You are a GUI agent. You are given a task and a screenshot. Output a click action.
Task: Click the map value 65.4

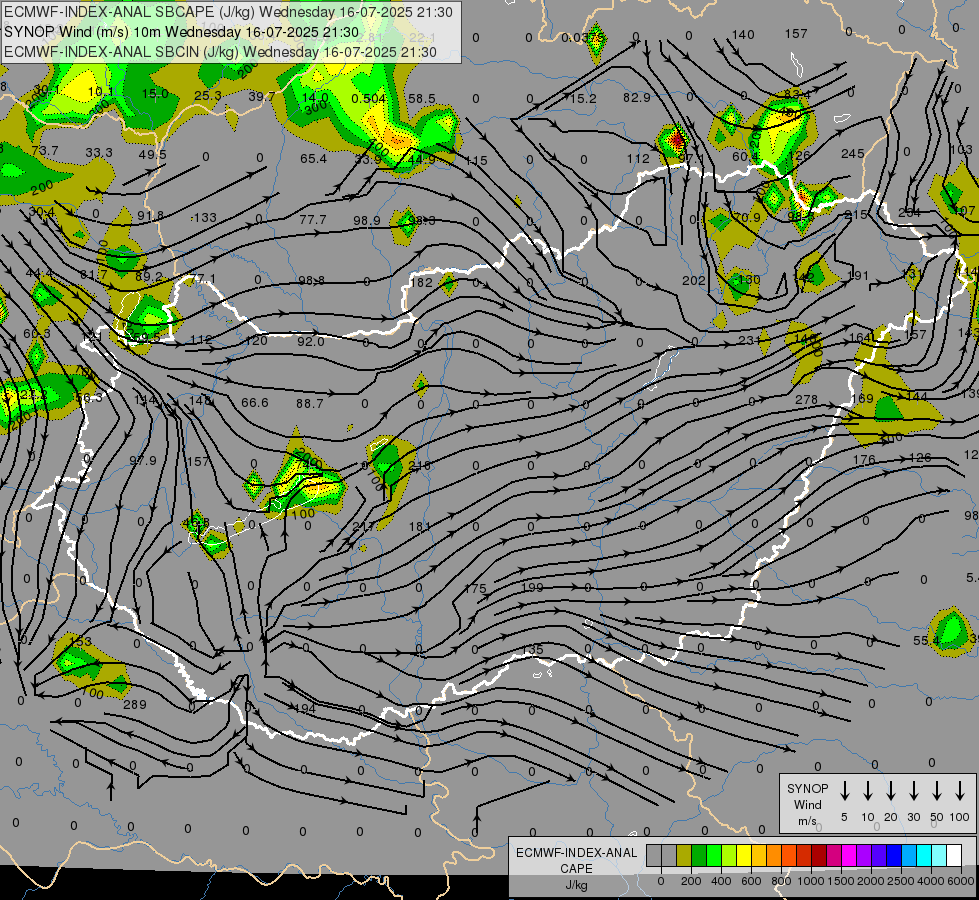[313, 159]
